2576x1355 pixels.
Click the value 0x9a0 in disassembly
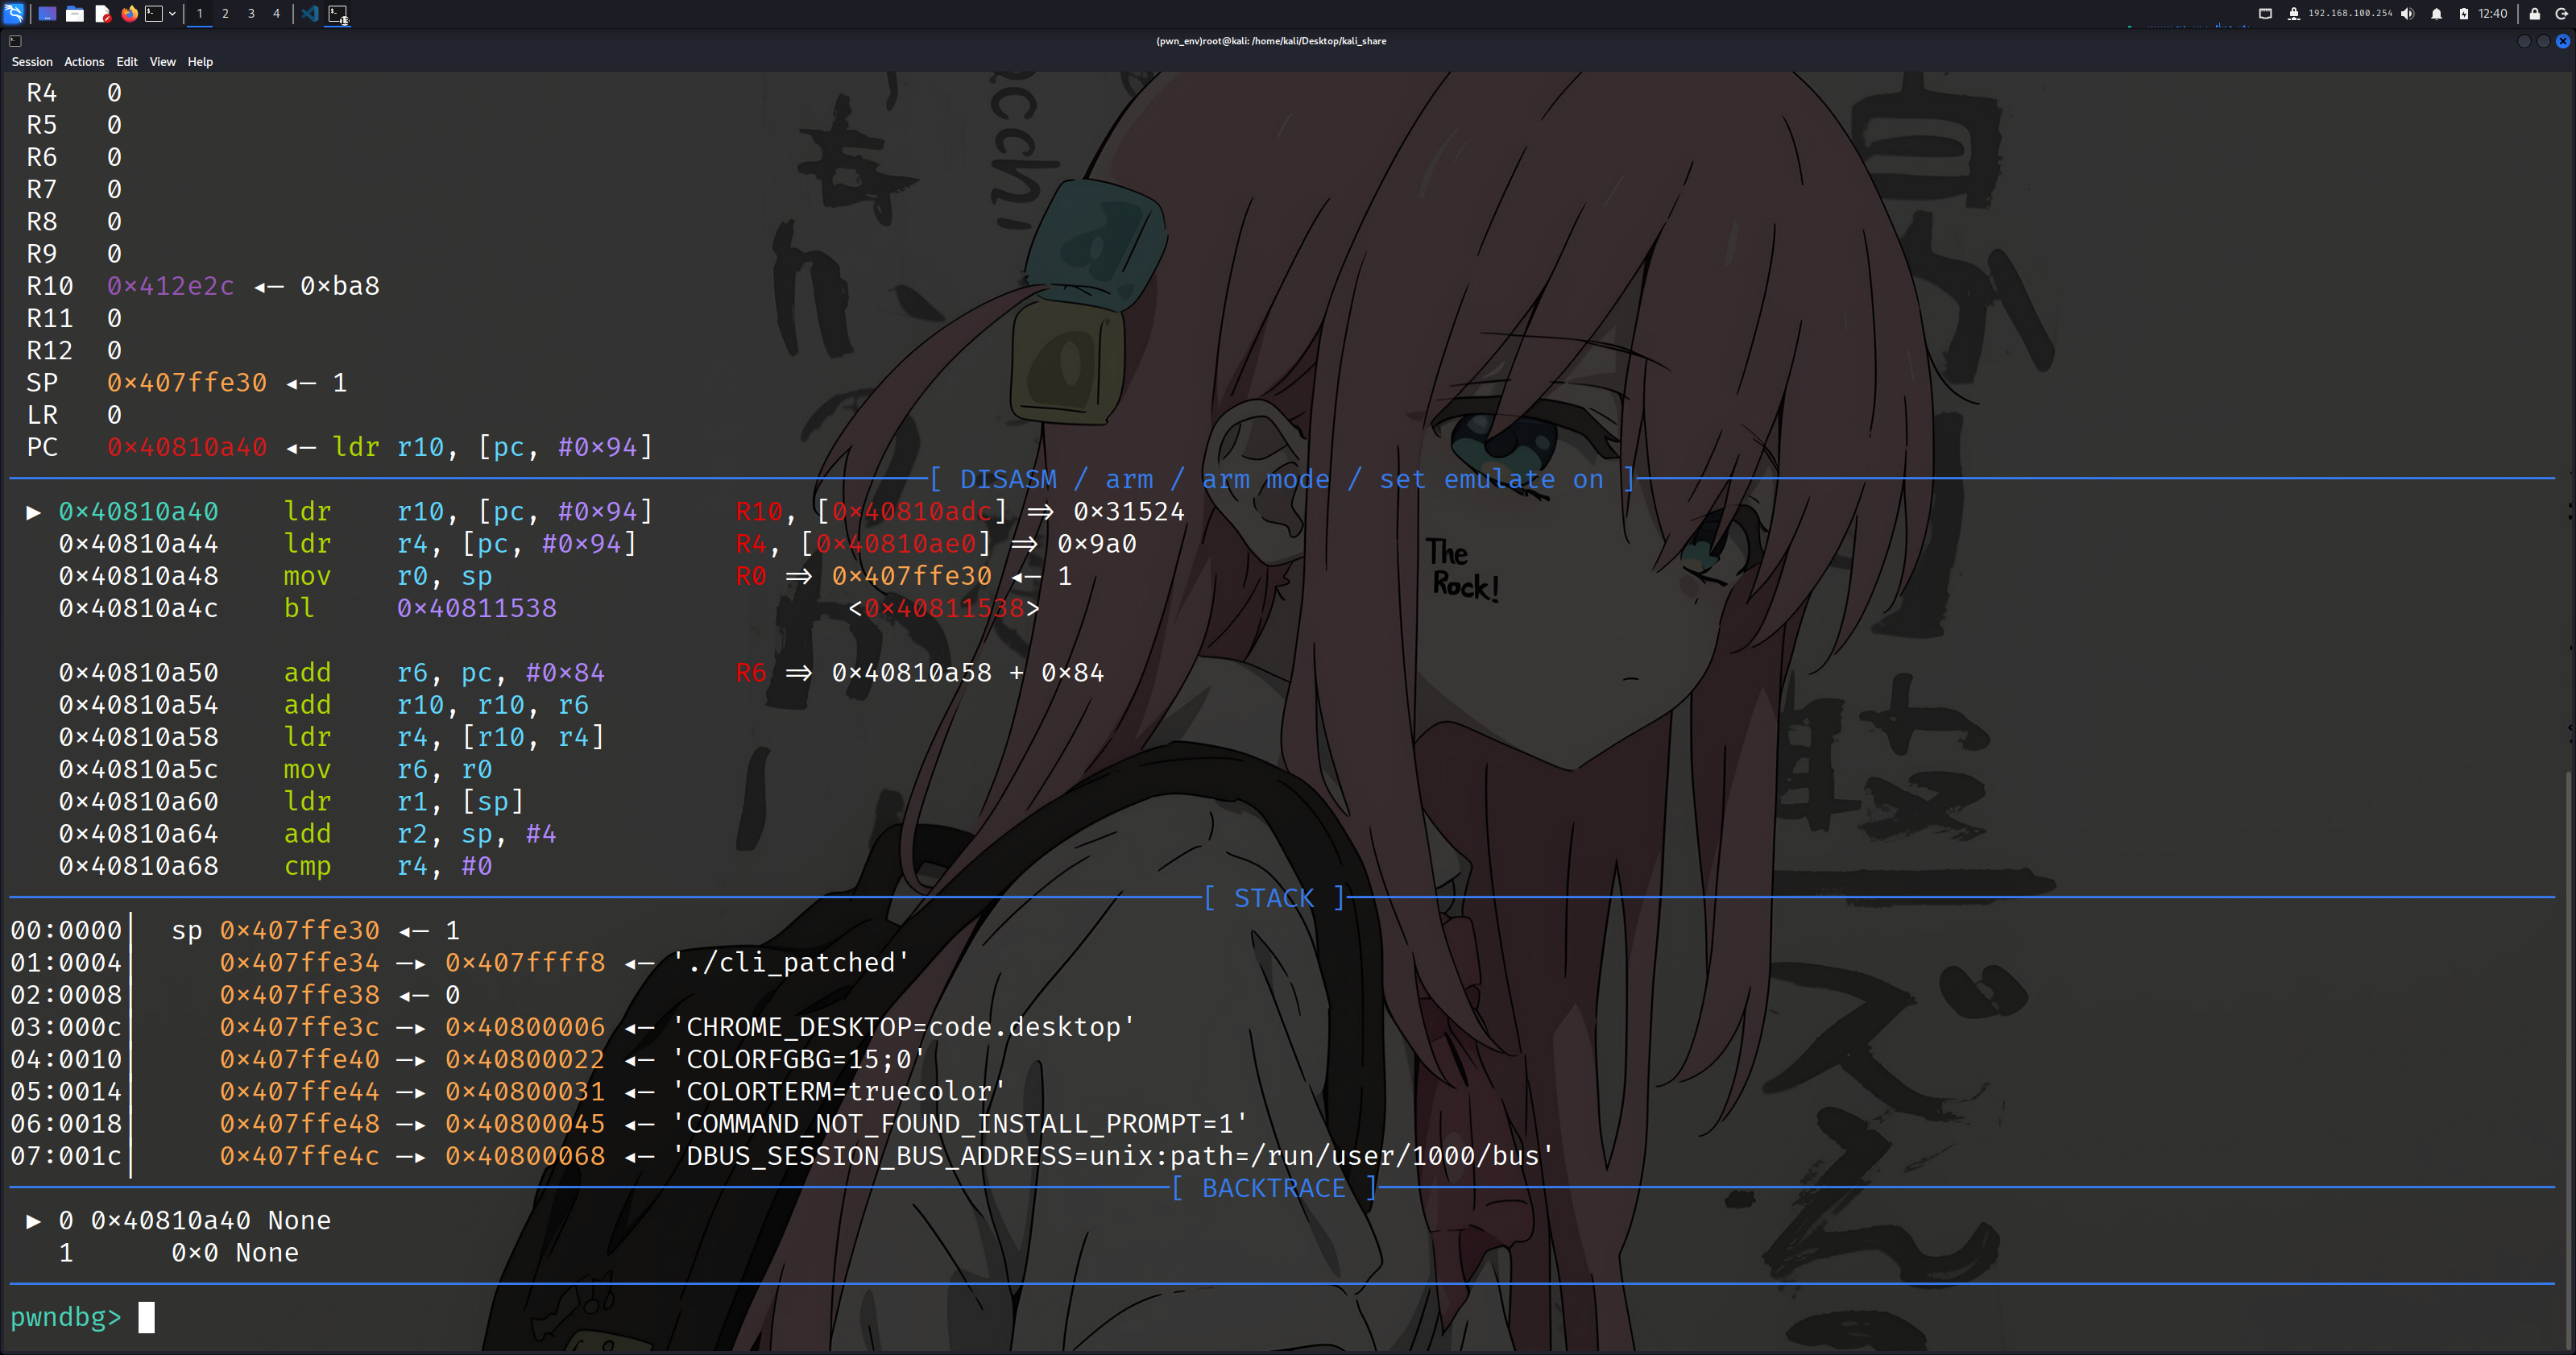point(1097,544)
